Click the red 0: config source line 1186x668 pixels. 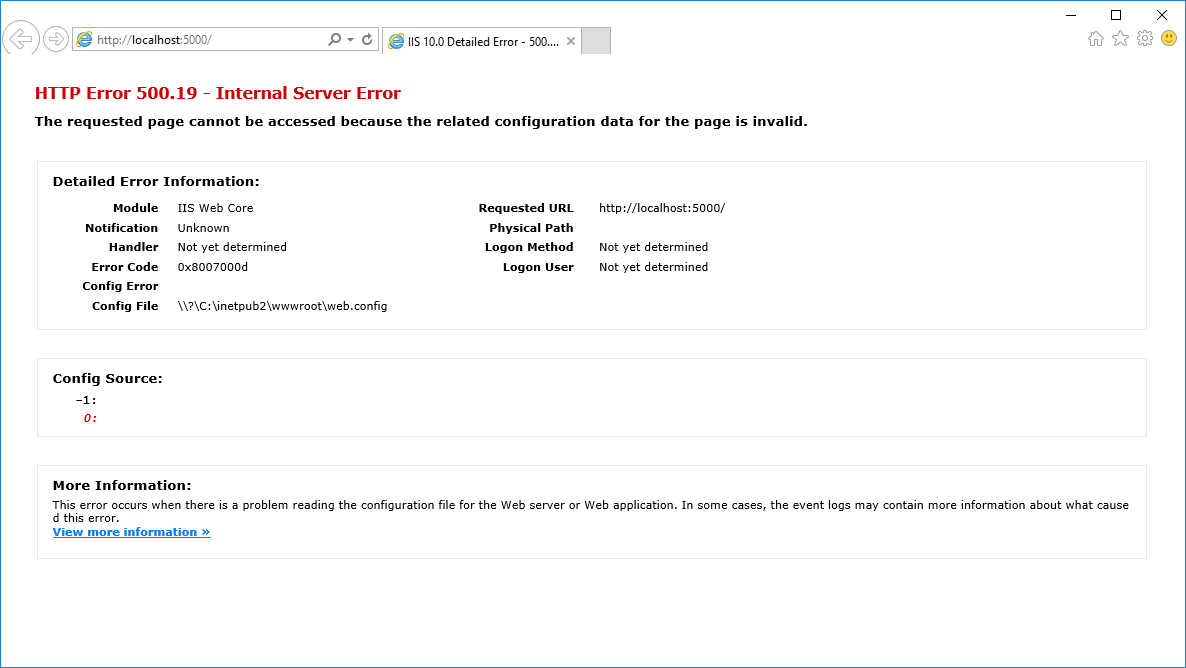coord(90,418)
